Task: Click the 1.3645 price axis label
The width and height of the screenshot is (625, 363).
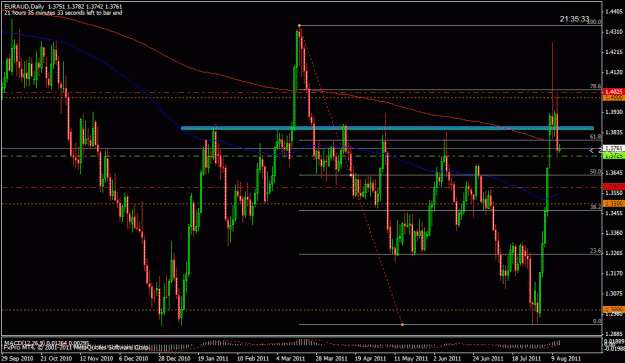Action: (x=614, y=173)
